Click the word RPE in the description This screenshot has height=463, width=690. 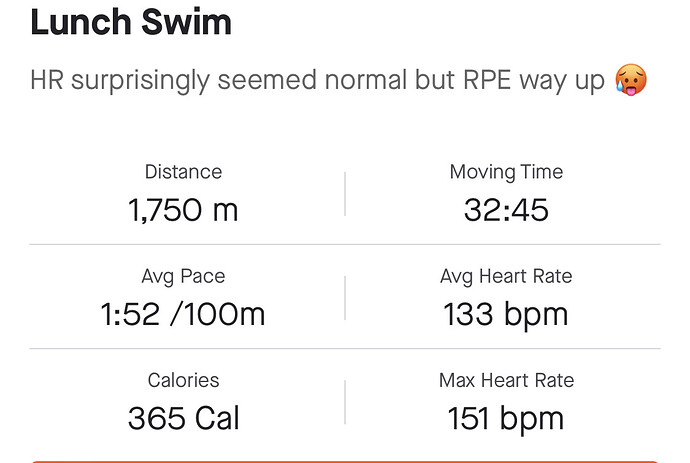(488, 80)
